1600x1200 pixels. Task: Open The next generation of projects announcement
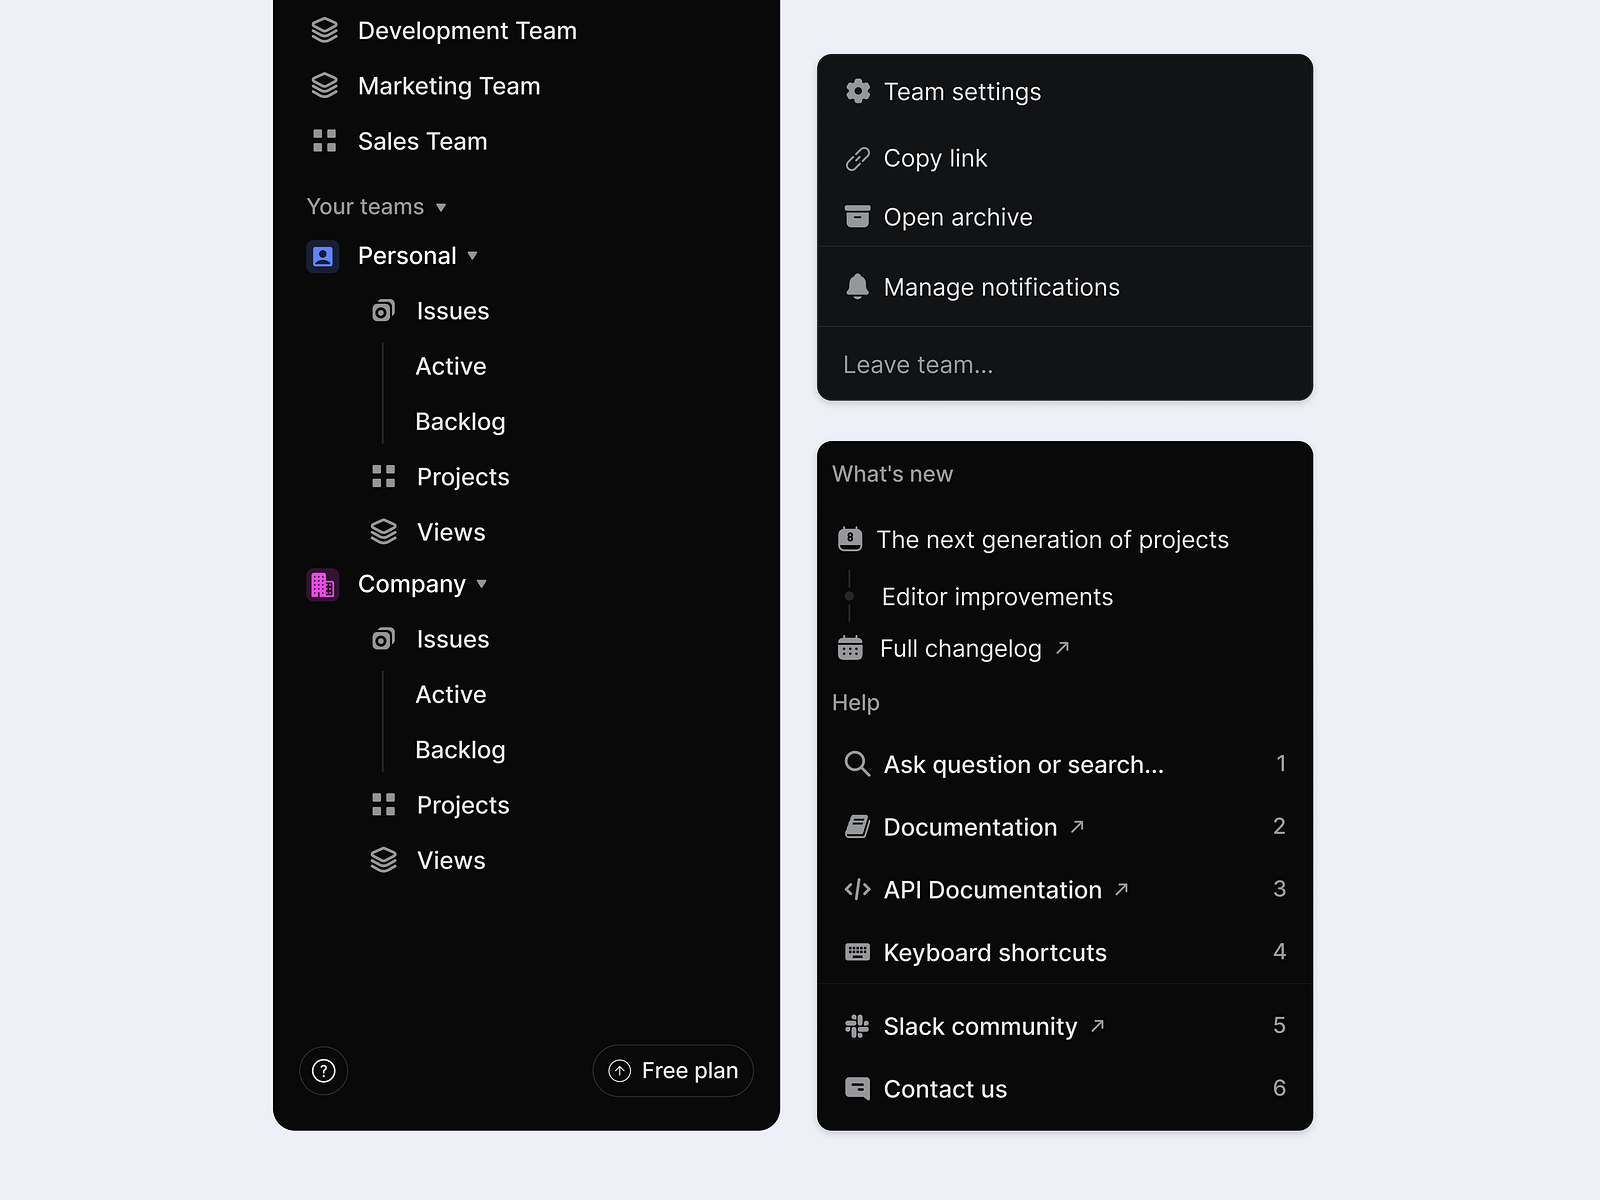(1053, 539)
